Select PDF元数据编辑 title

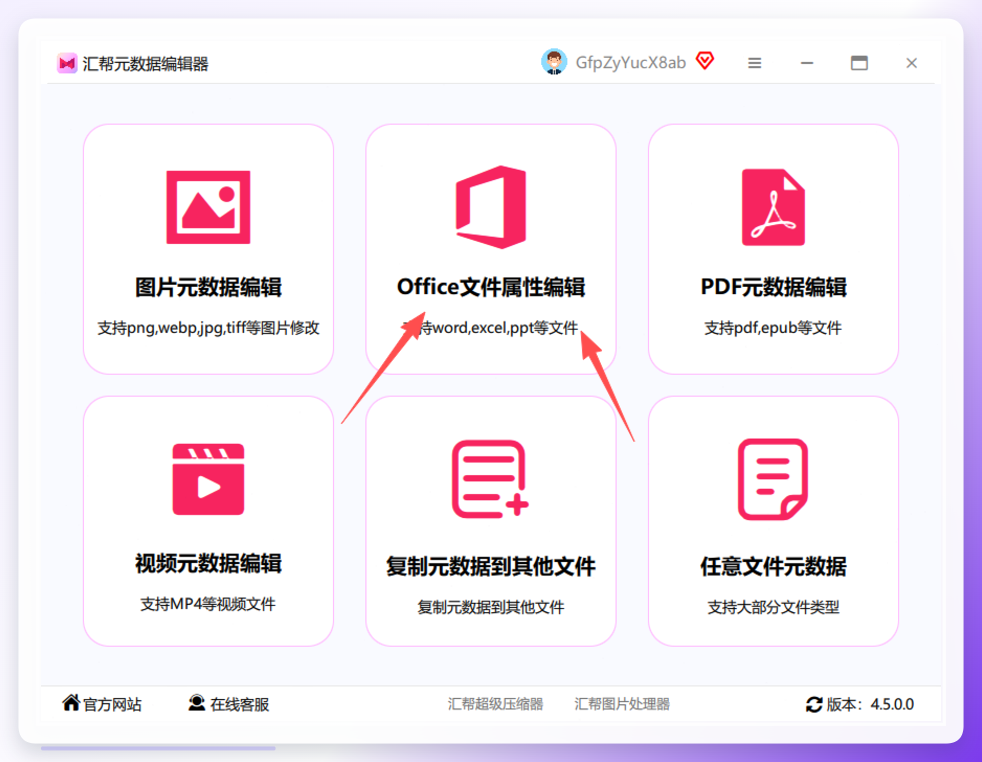[773, 287]
